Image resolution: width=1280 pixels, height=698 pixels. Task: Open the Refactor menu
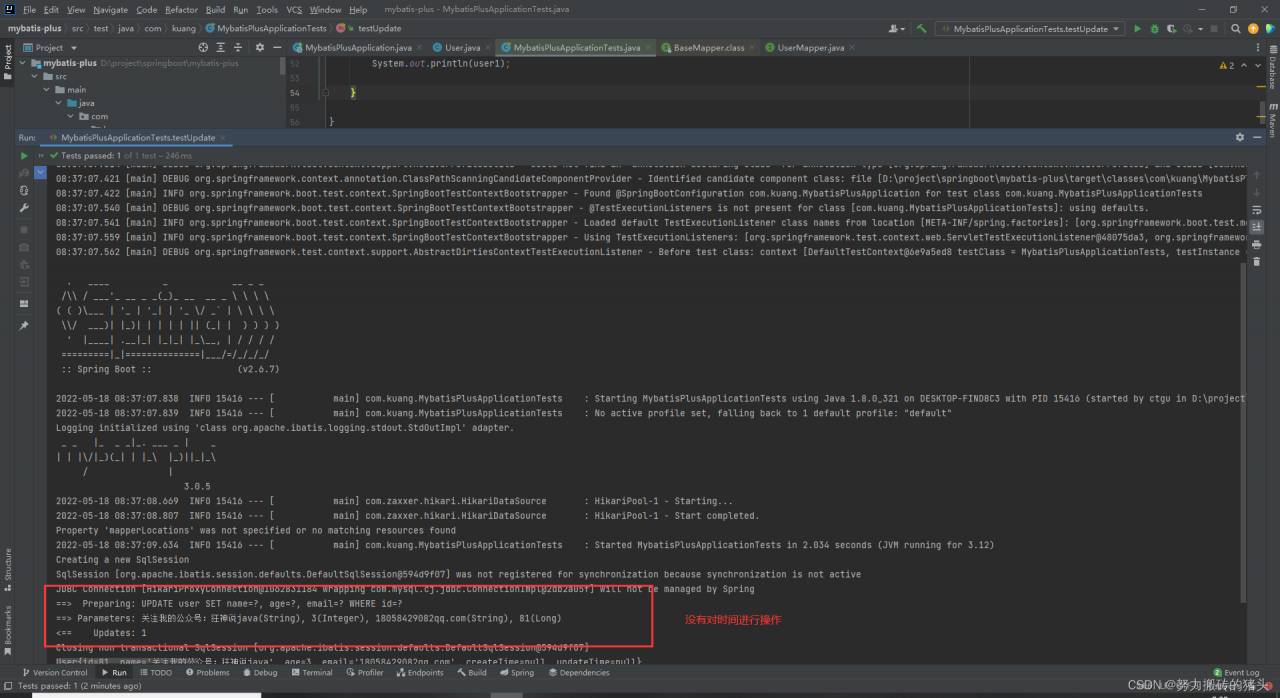(181, 9)
